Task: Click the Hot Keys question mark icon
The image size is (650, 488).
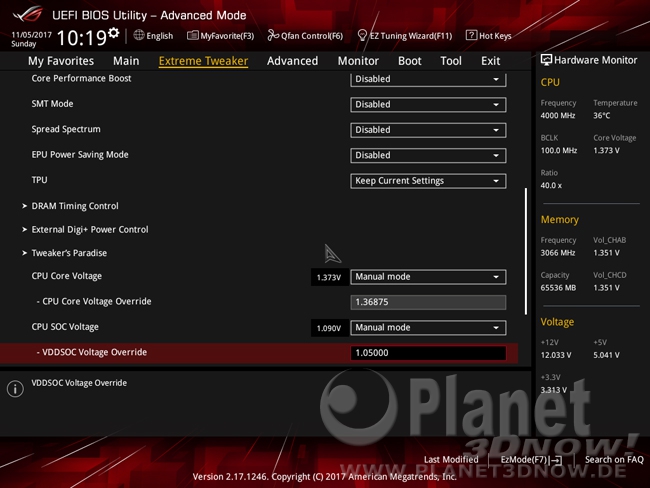Action: (471, 35)
